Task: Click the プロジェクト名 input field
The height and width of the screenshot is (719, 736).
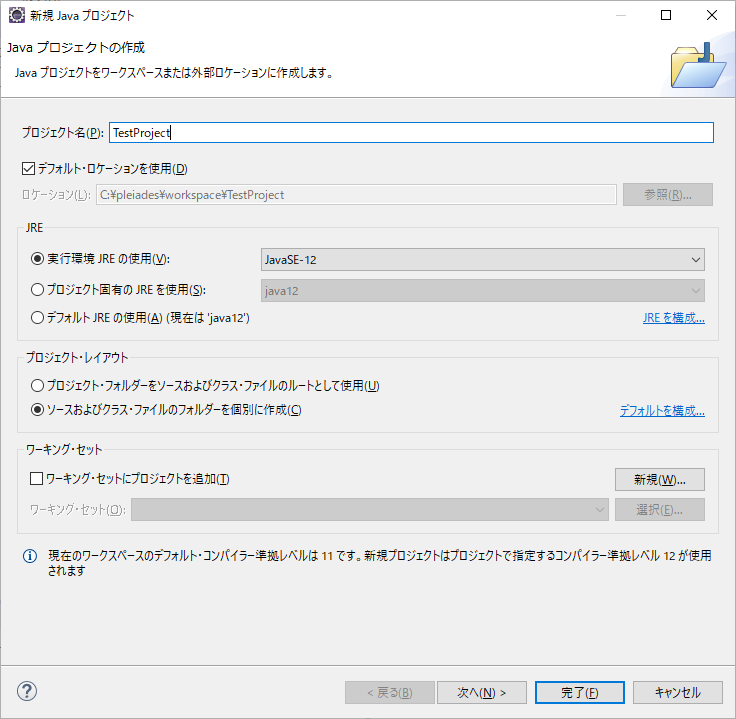Action: click(411, 132)
